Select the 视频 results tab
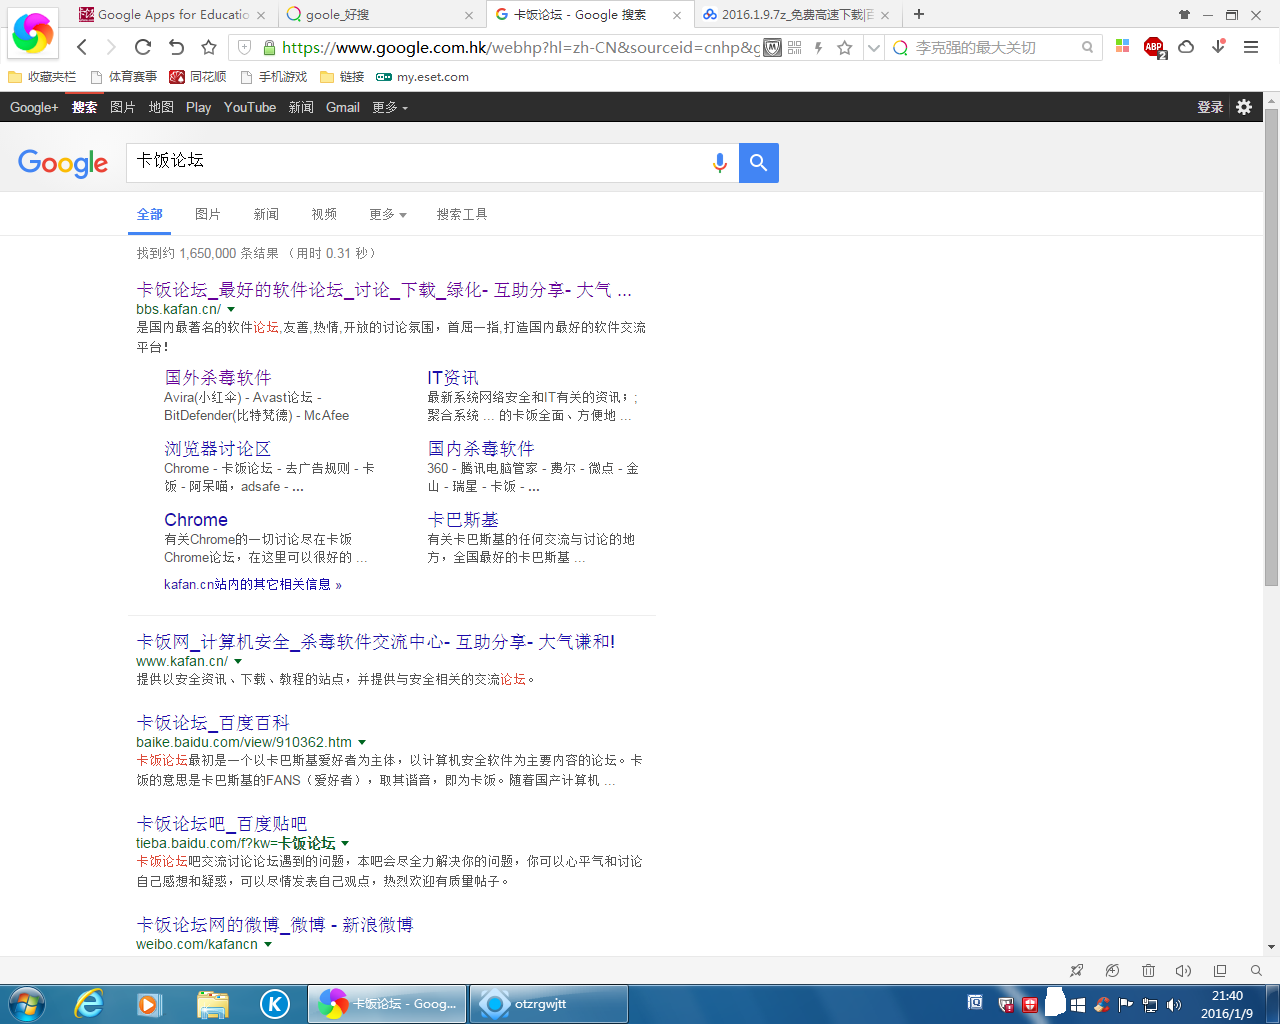The height and width of the screenshot is (1024, 1280). [324, 214]
